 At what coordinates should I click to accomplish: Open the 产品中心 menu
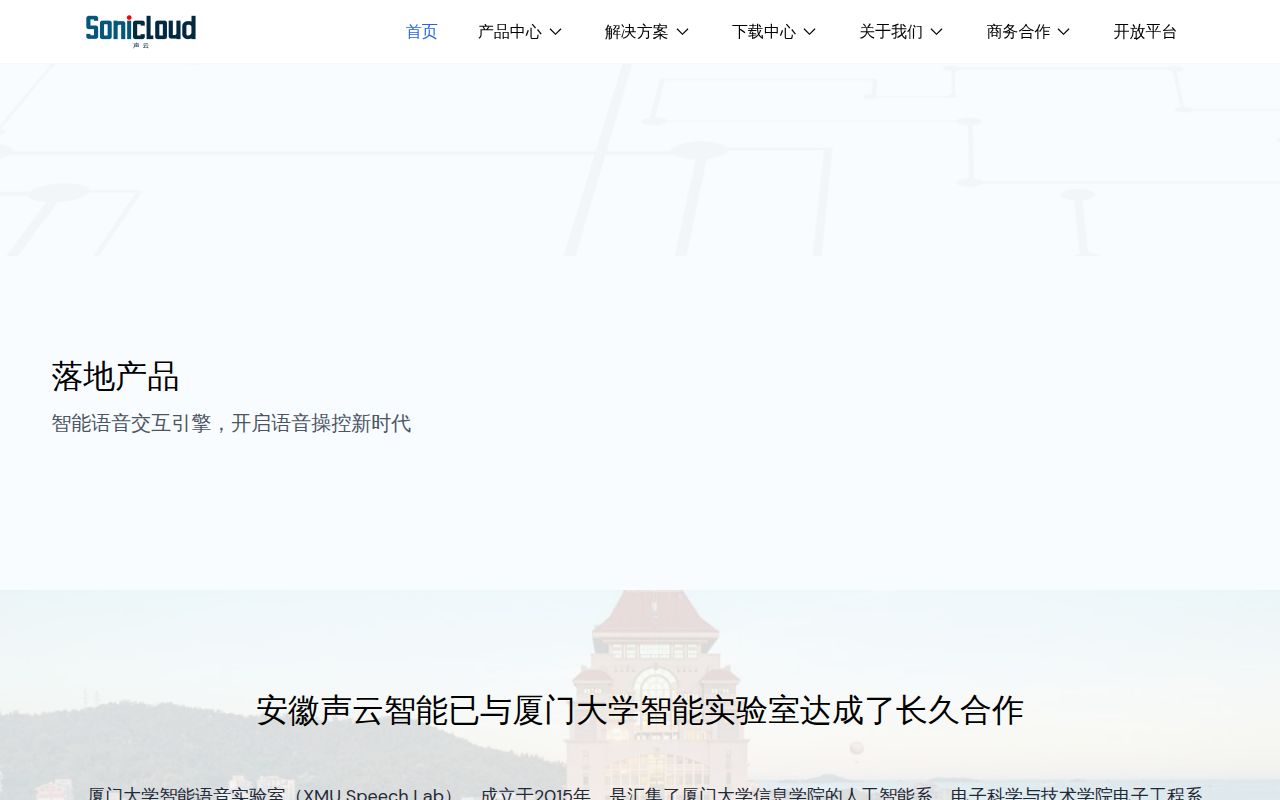point(509,32)
